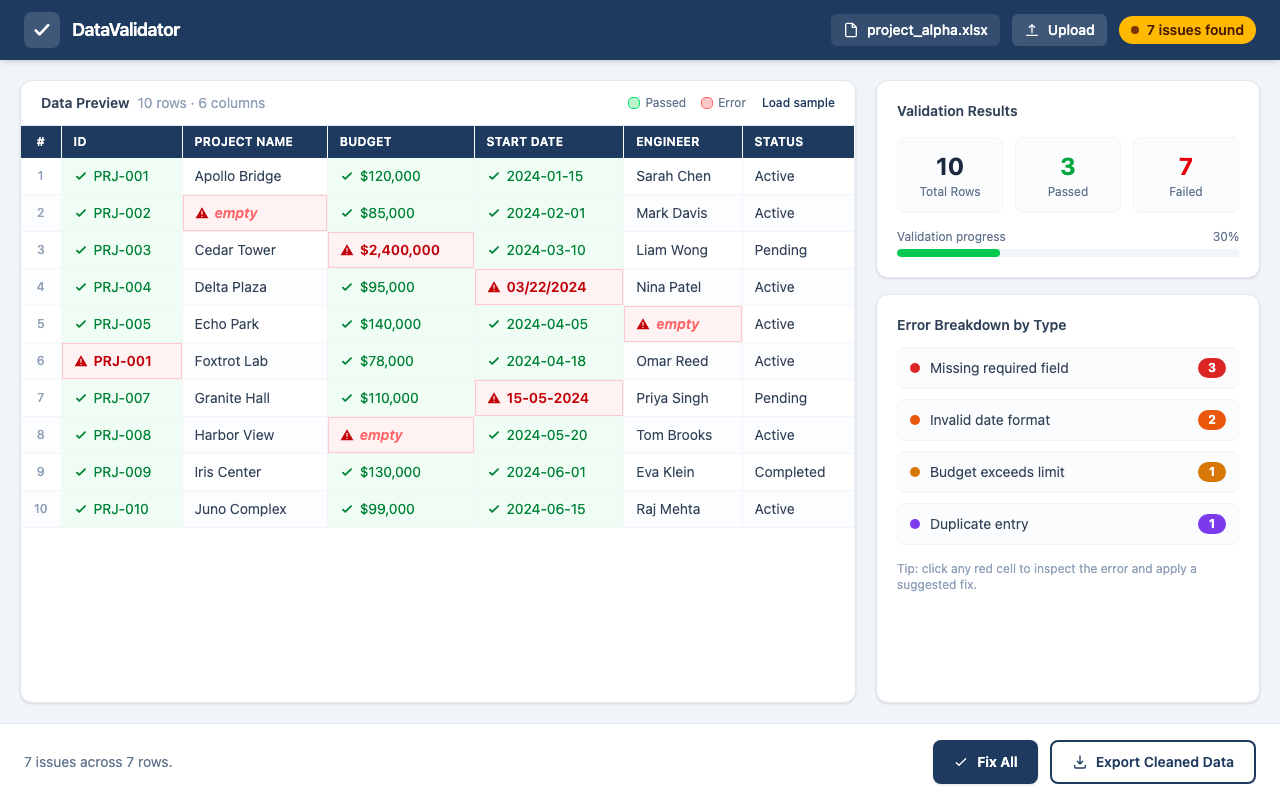Image resolution: width=1280 pixels, height=800 pixels.
Task: Click the Priya Singh engineer cell
Action: pos(683,398)
